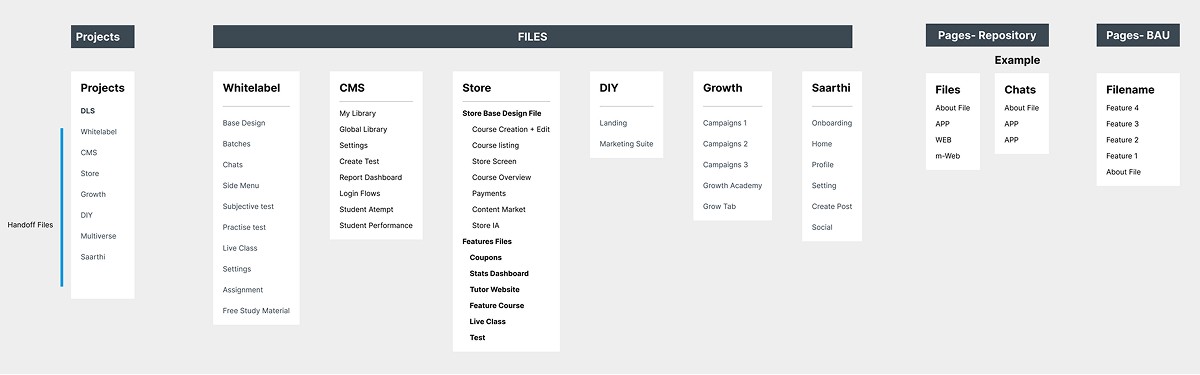1200x375 pixels.
Task: Click the wide FILES header banner
Action: click(532, 37)
